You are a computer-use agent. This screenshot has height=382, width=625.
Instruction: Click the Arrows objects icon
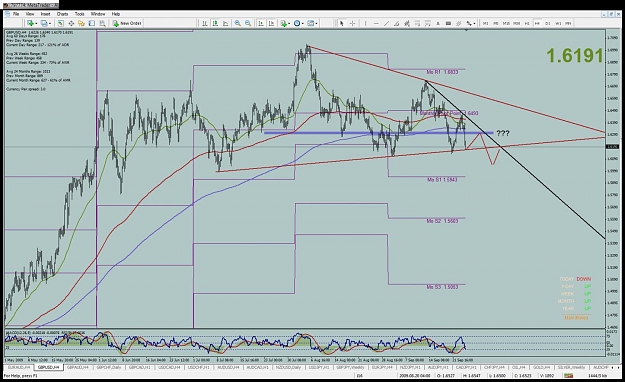point(469,24)
